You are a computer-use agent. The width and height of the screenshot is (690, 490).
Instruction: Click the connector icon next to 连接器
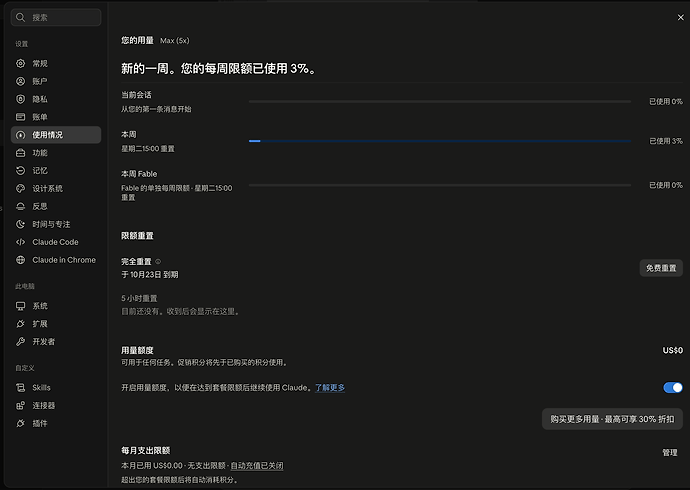point(21,406)
